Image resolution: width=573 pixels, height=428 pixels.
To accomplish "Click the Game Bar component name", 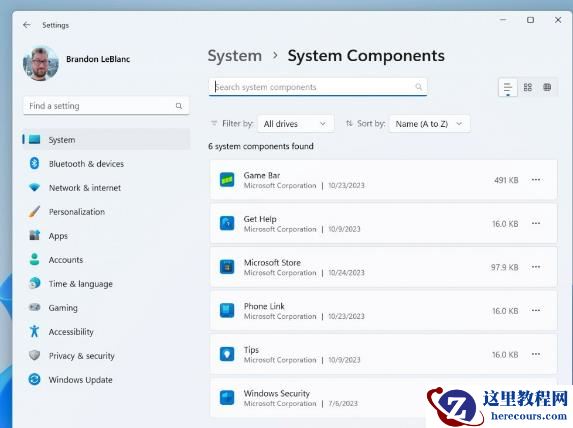I will [x=262, y=175].
